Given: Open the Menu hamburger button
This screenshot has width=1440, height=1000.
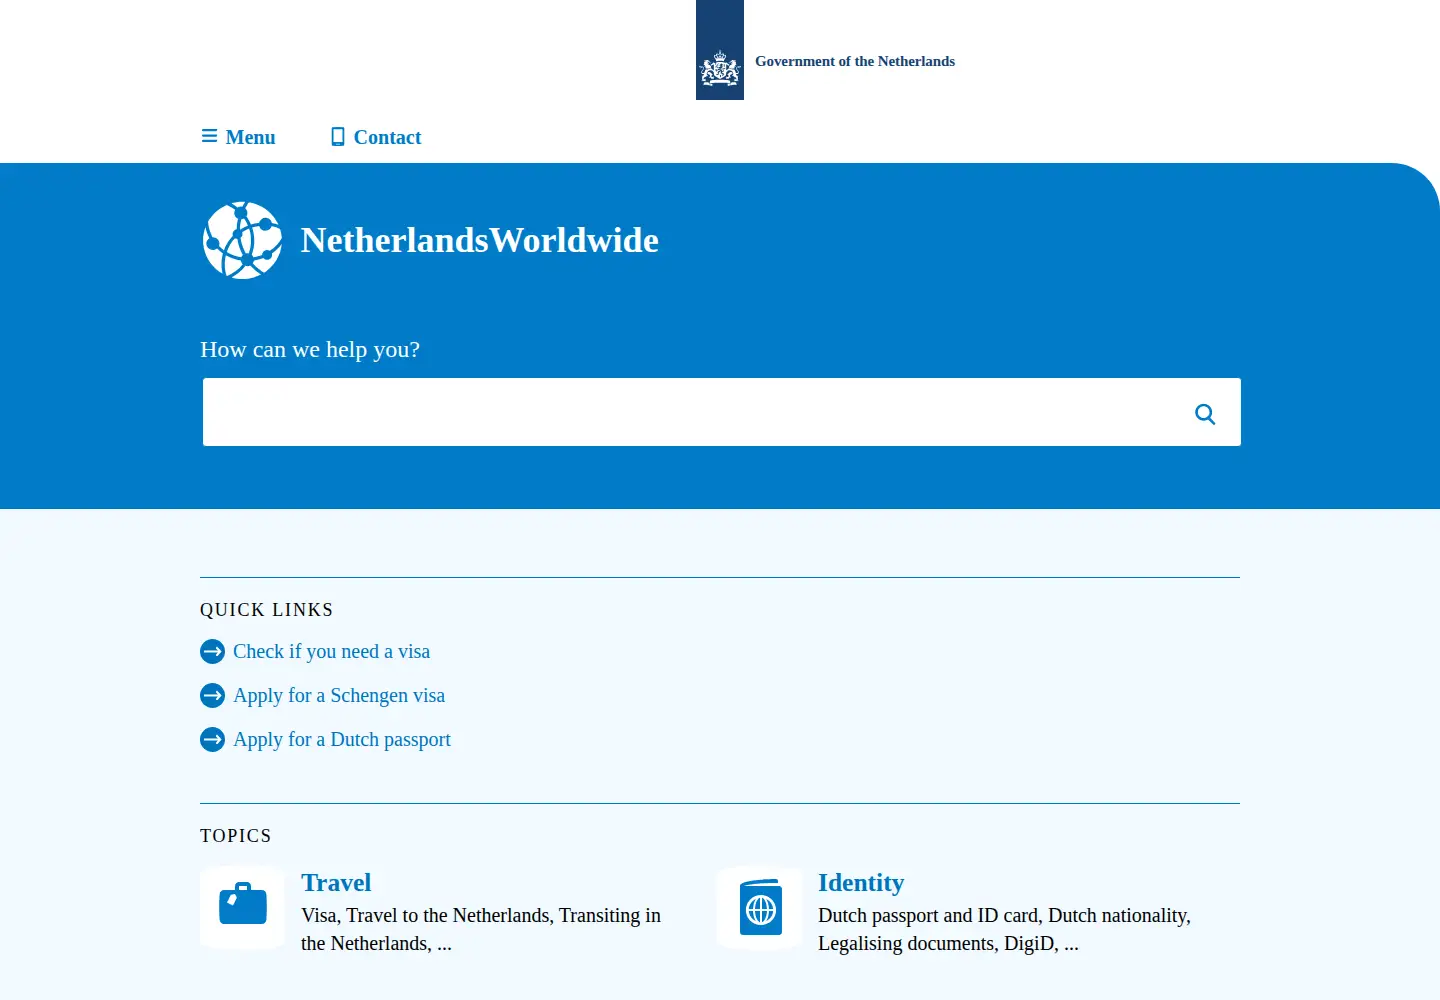Looking at the screenshot, I should (238, 137).
